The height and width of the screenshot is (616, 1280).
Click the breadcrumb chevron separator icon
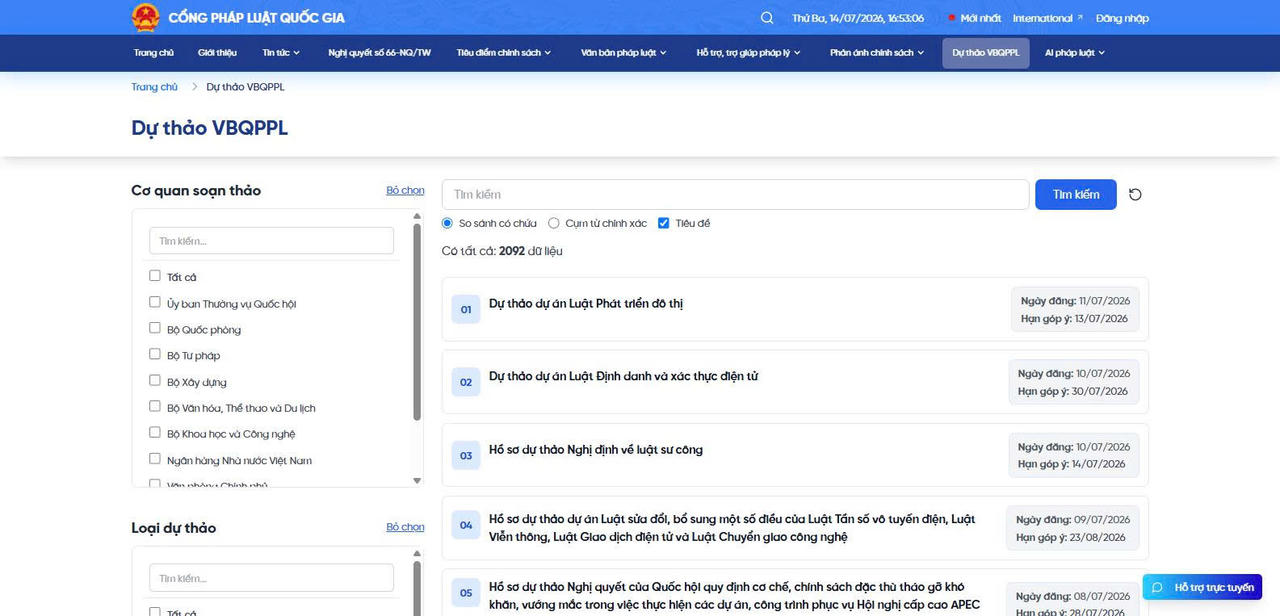point(194,87)
